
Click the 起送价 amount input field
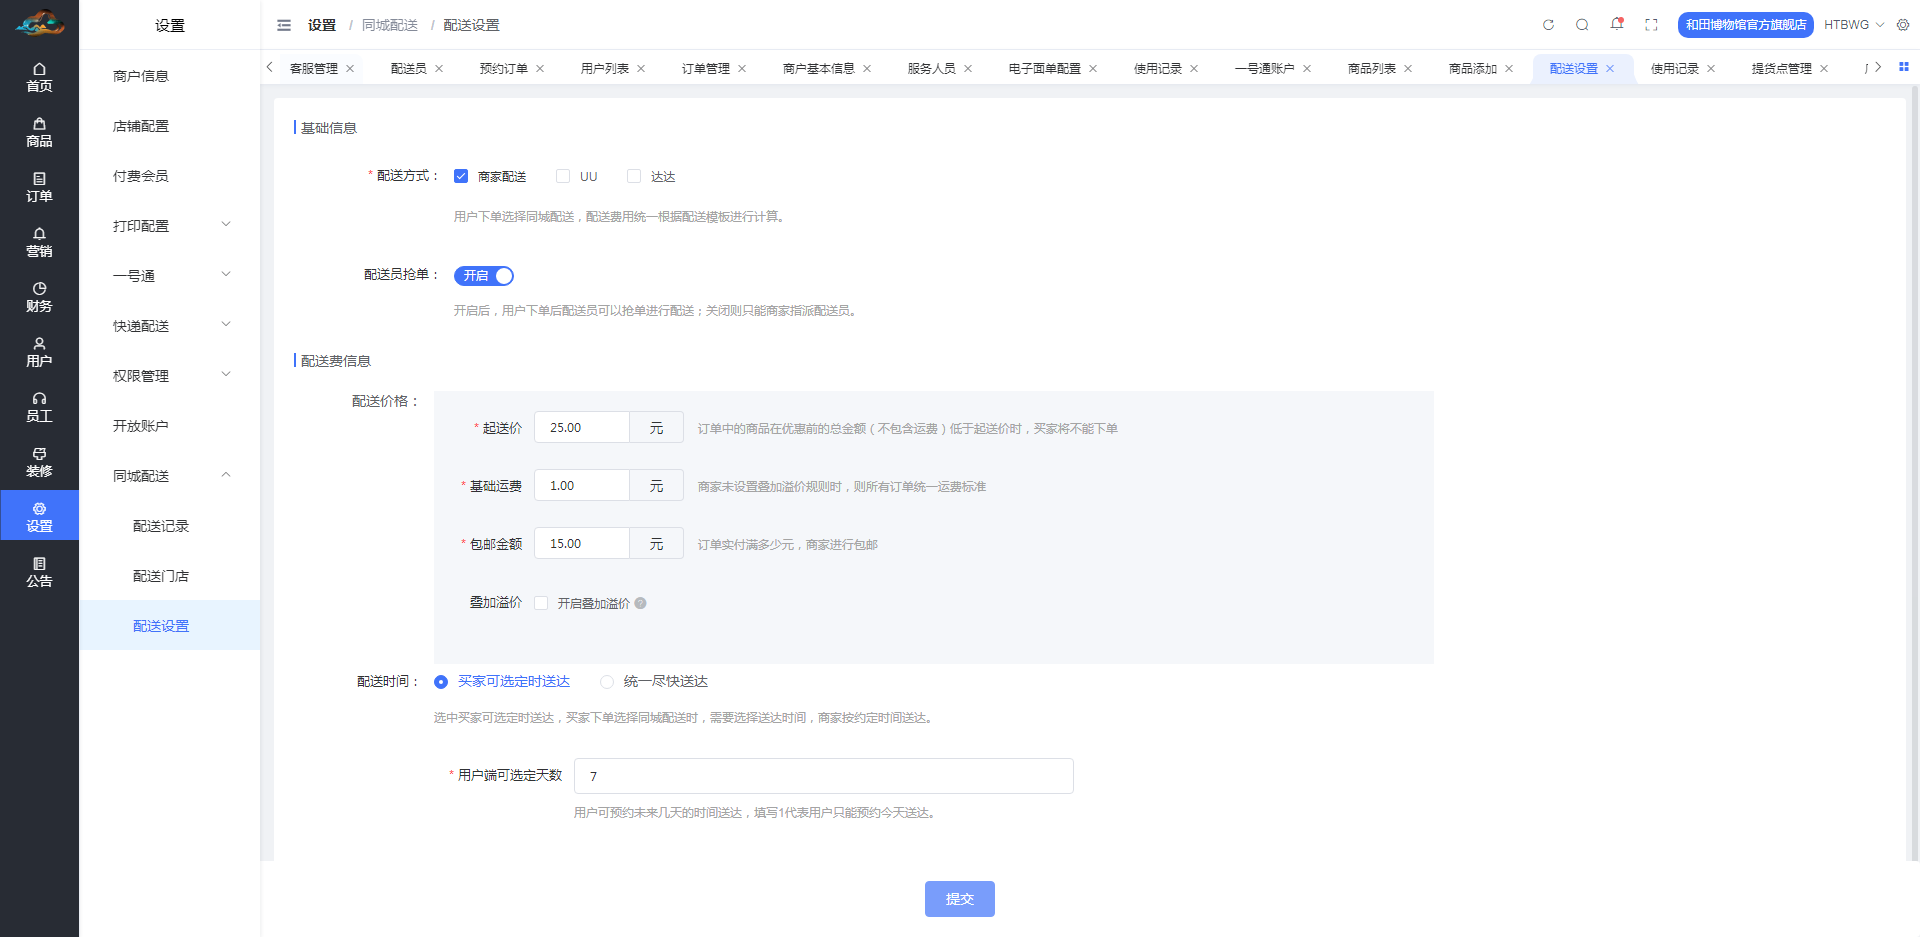click(x=582, y=428)
